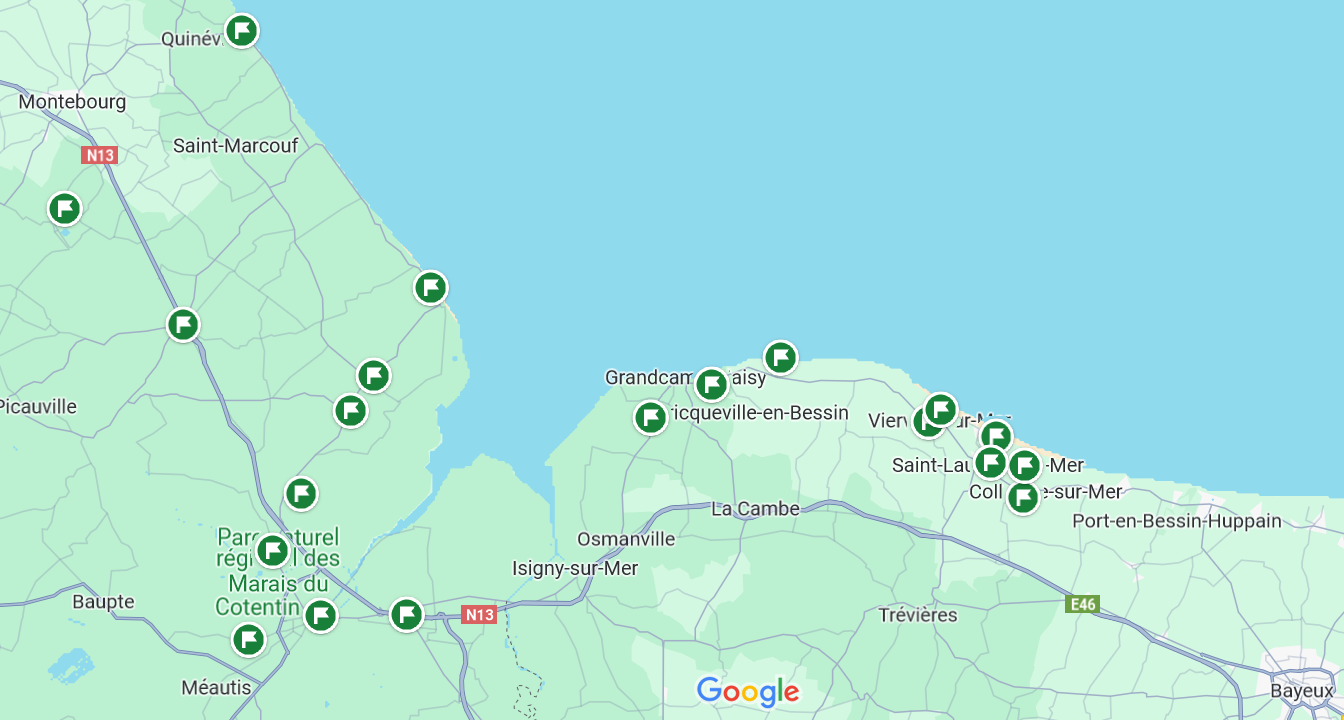The image size is (1344, 720).
Task: Click the Bayeux town label
Action: [1301, 690]
